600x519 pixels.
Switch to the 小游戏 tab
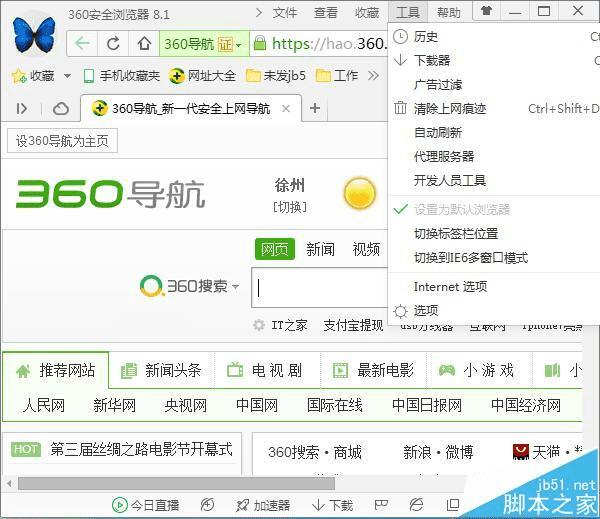point(478,370)
